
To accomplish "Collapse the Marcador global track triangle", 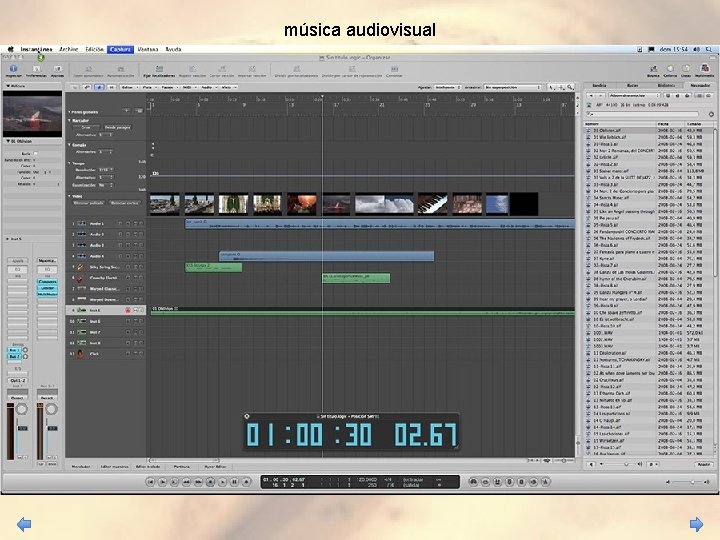I will [71, 120].
